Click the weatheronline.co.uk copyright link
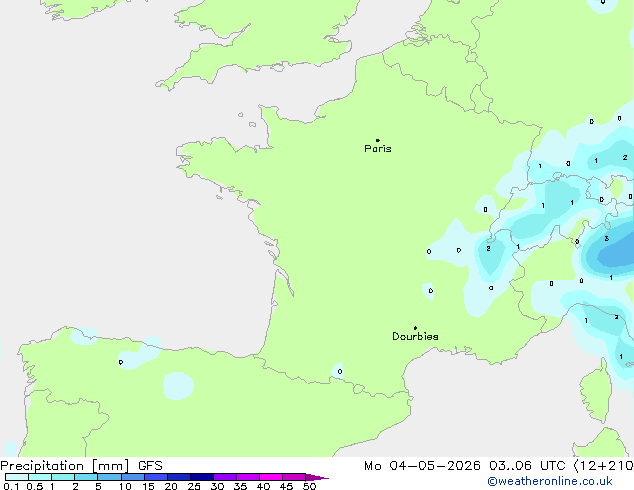The image size is (634, 490). click(550, 481)
